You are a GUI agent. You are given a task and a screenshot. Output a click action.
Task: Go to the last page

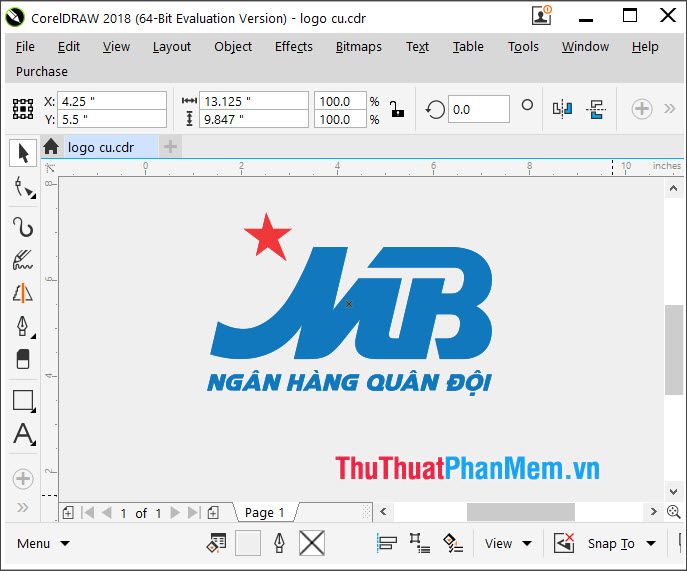click(x=193, y=512)
